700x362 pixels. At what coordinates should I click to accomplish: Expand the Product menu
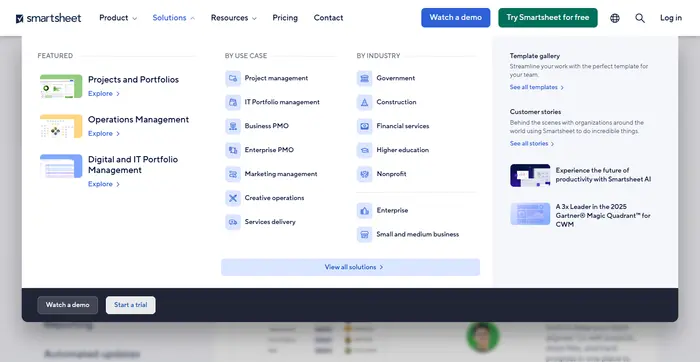[118, 18]
